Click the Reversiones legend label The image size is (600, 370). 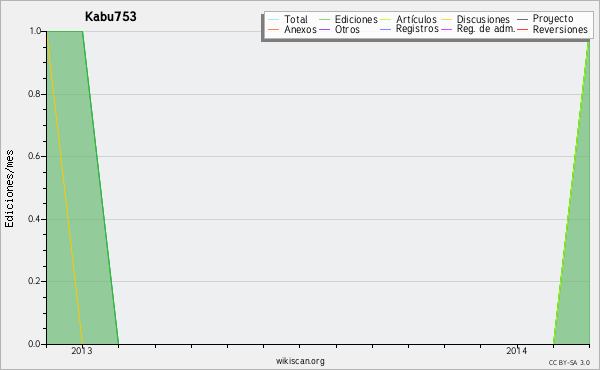click(x=560, y=29)
